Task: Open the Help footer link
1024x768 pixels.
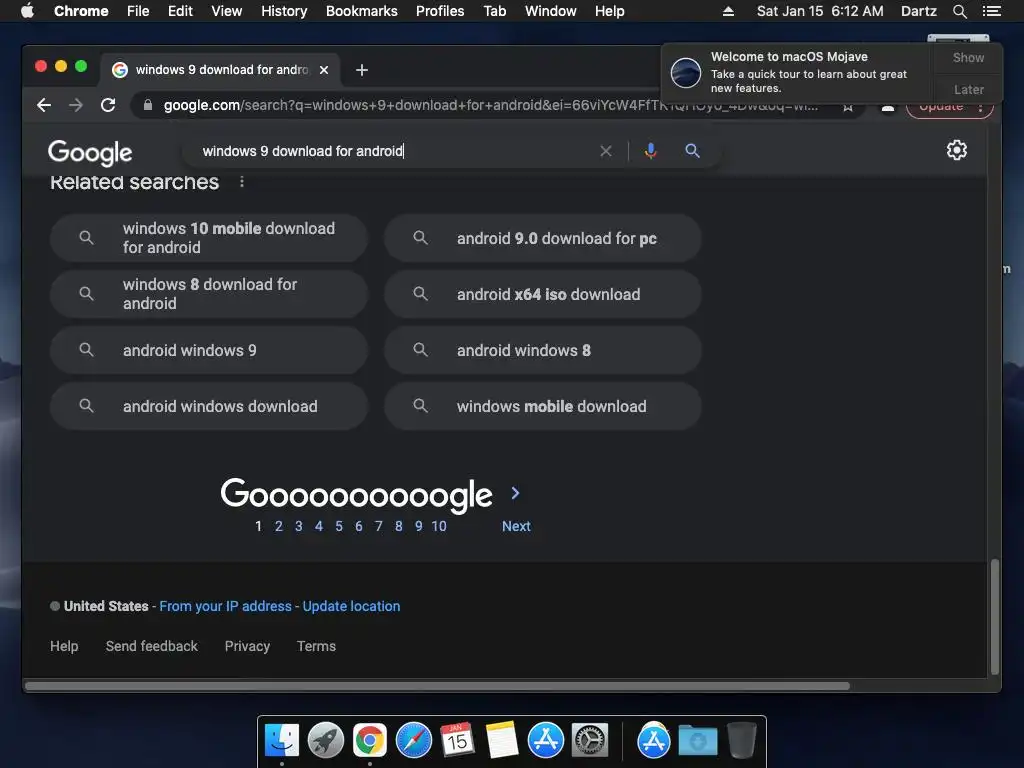Action: pyautogui.click(x=64, y=646)
